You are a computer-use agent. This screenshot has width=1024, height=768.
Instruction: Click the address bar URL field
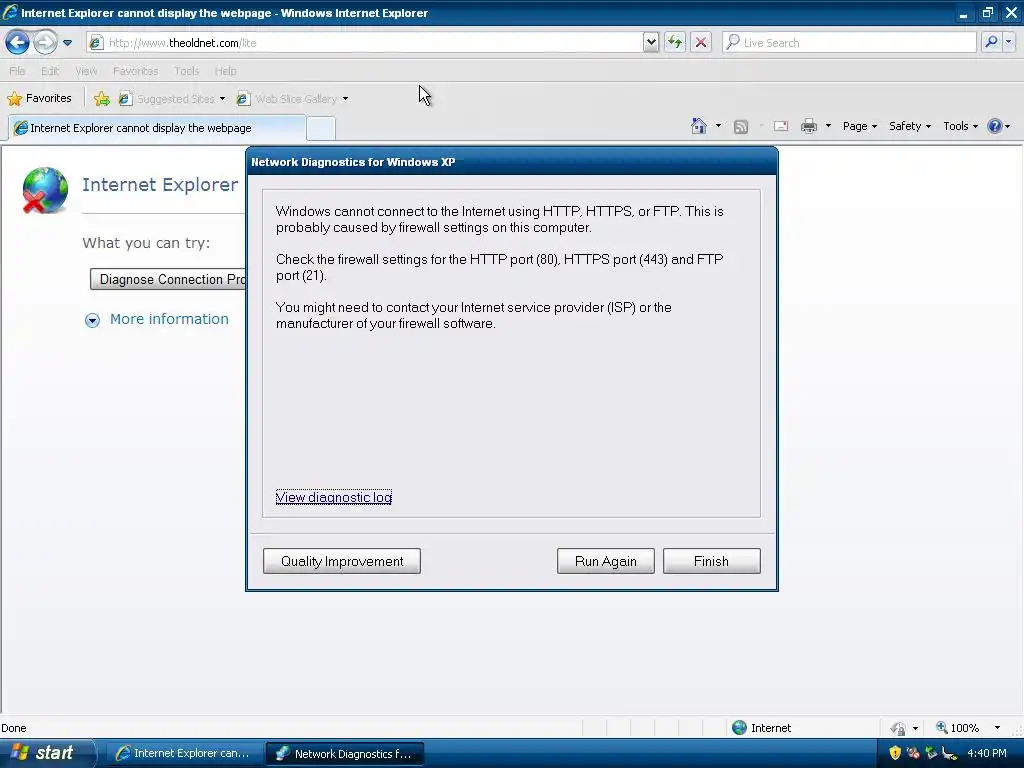tap(364, 43)
